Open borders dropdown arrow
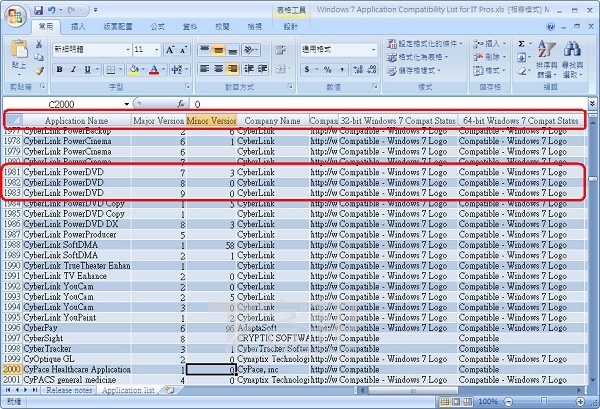This screenshot has height=409, width=600. point(121,70)
